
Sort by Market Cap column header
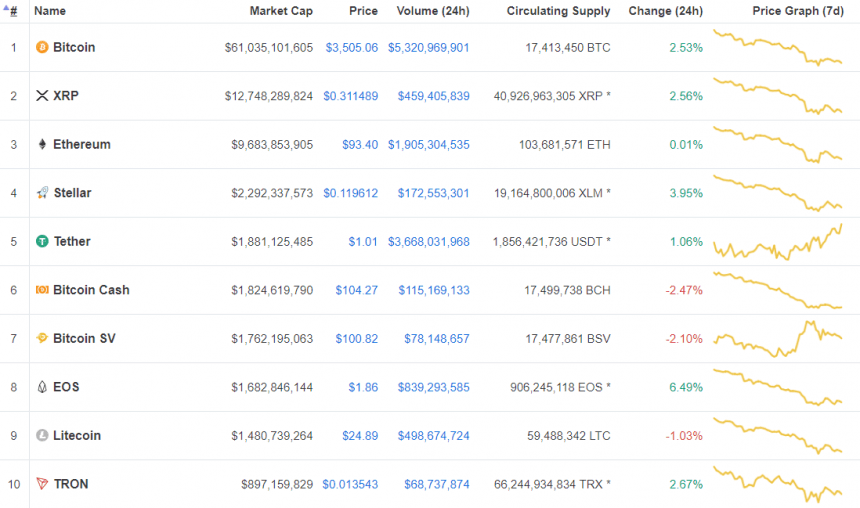(x=281, y=11)
